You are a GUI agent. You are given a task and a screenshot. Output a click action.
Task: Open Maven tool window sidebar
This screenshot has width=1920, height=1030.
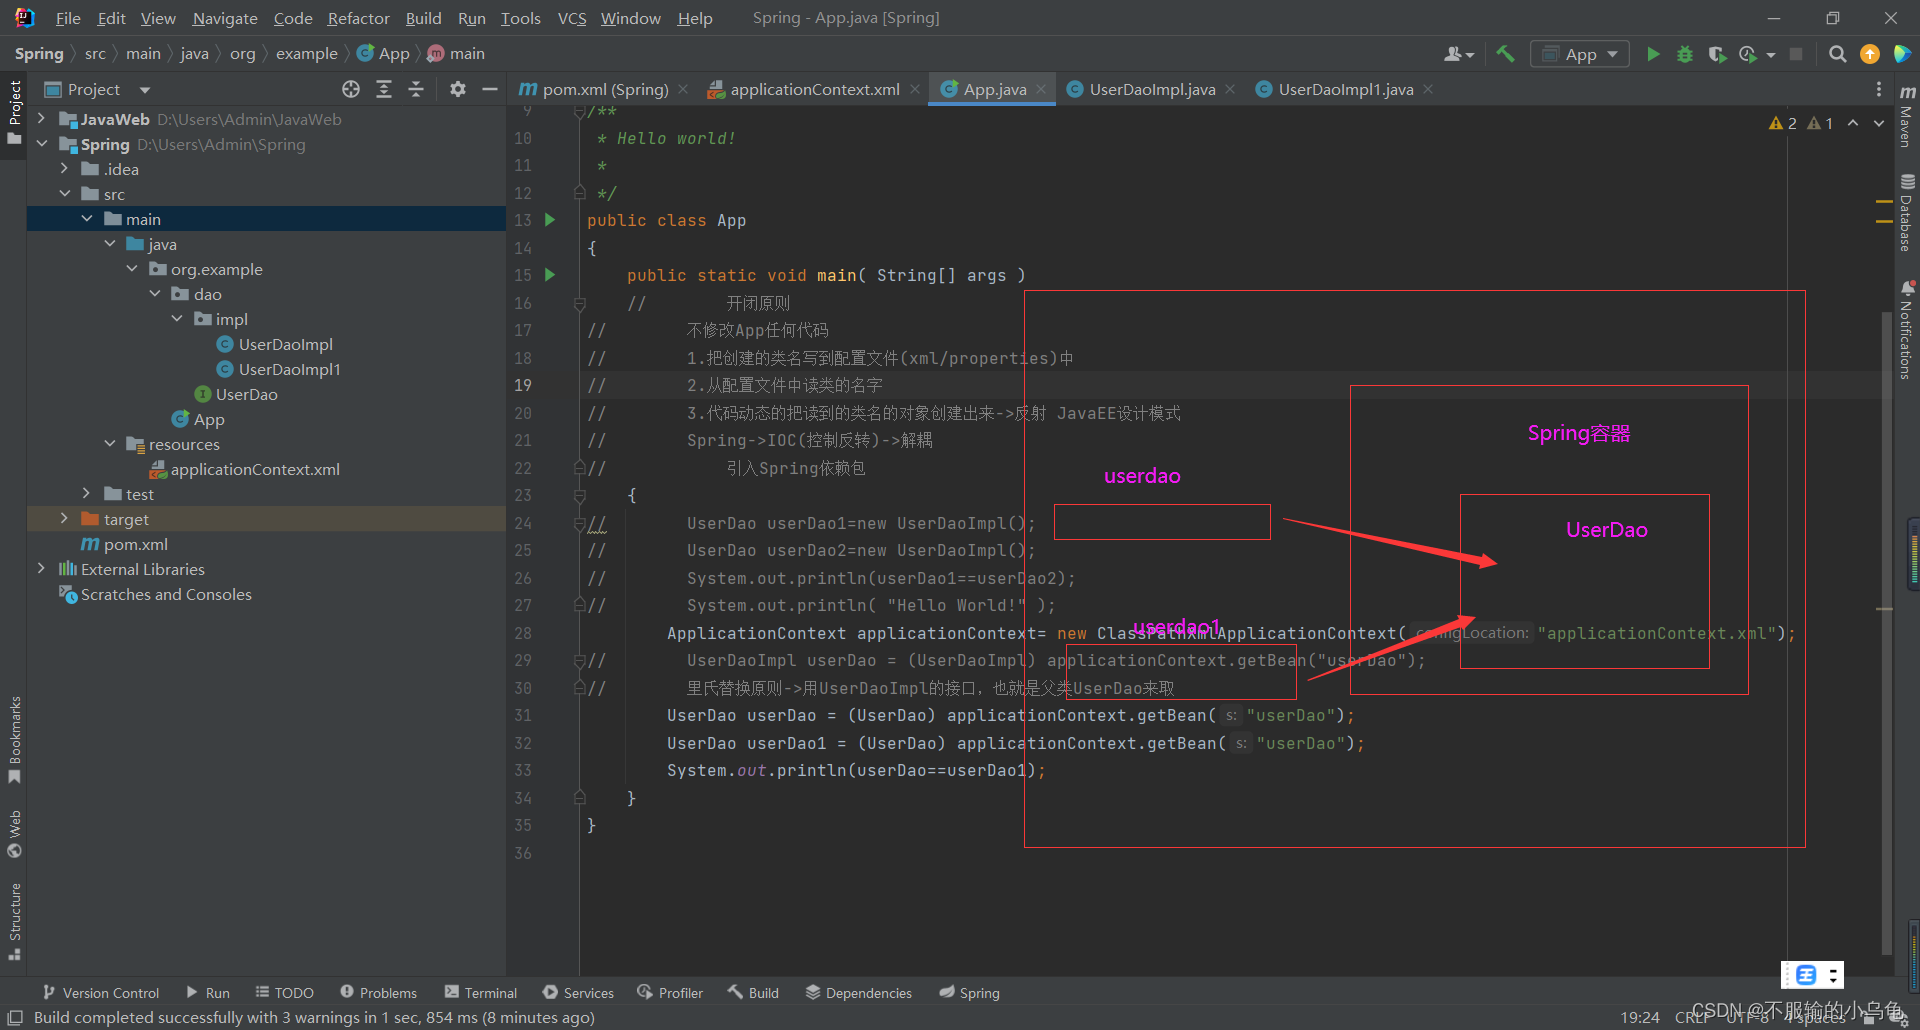(1907, 116)
